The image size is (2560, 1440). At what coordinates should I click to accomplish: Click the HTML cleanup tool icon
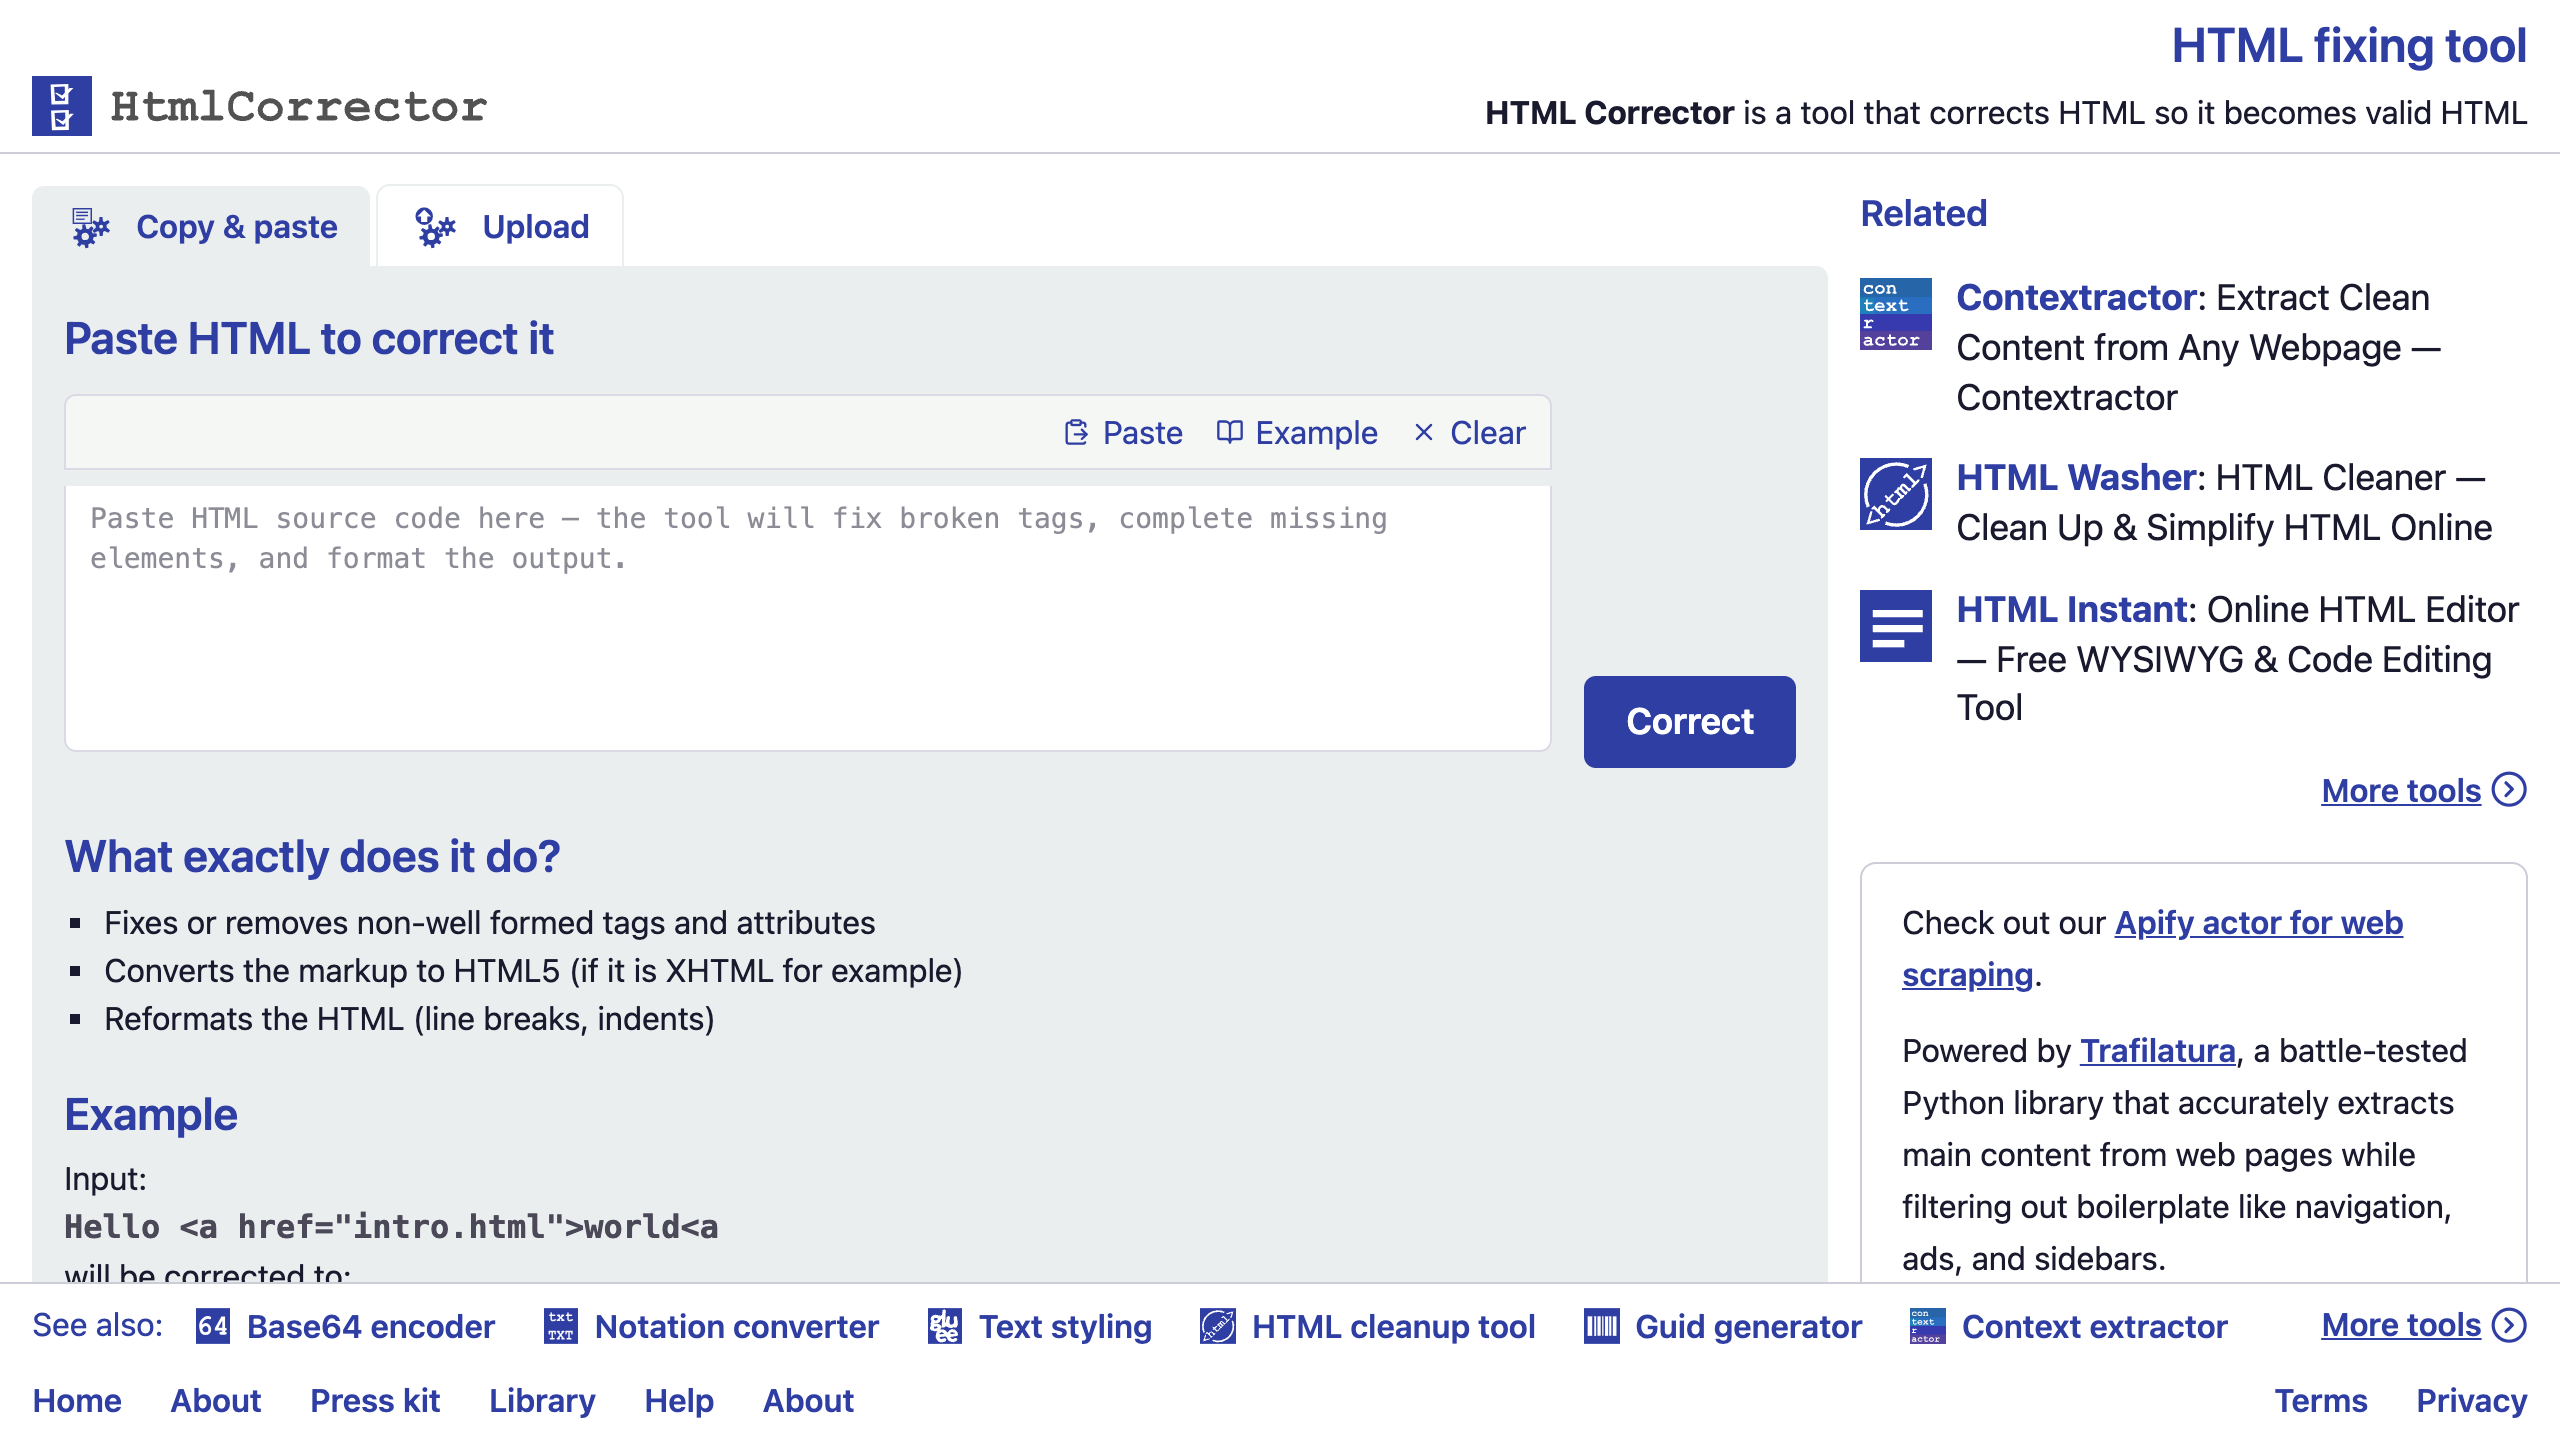pyautogui.click(x=1218, y=1326)
